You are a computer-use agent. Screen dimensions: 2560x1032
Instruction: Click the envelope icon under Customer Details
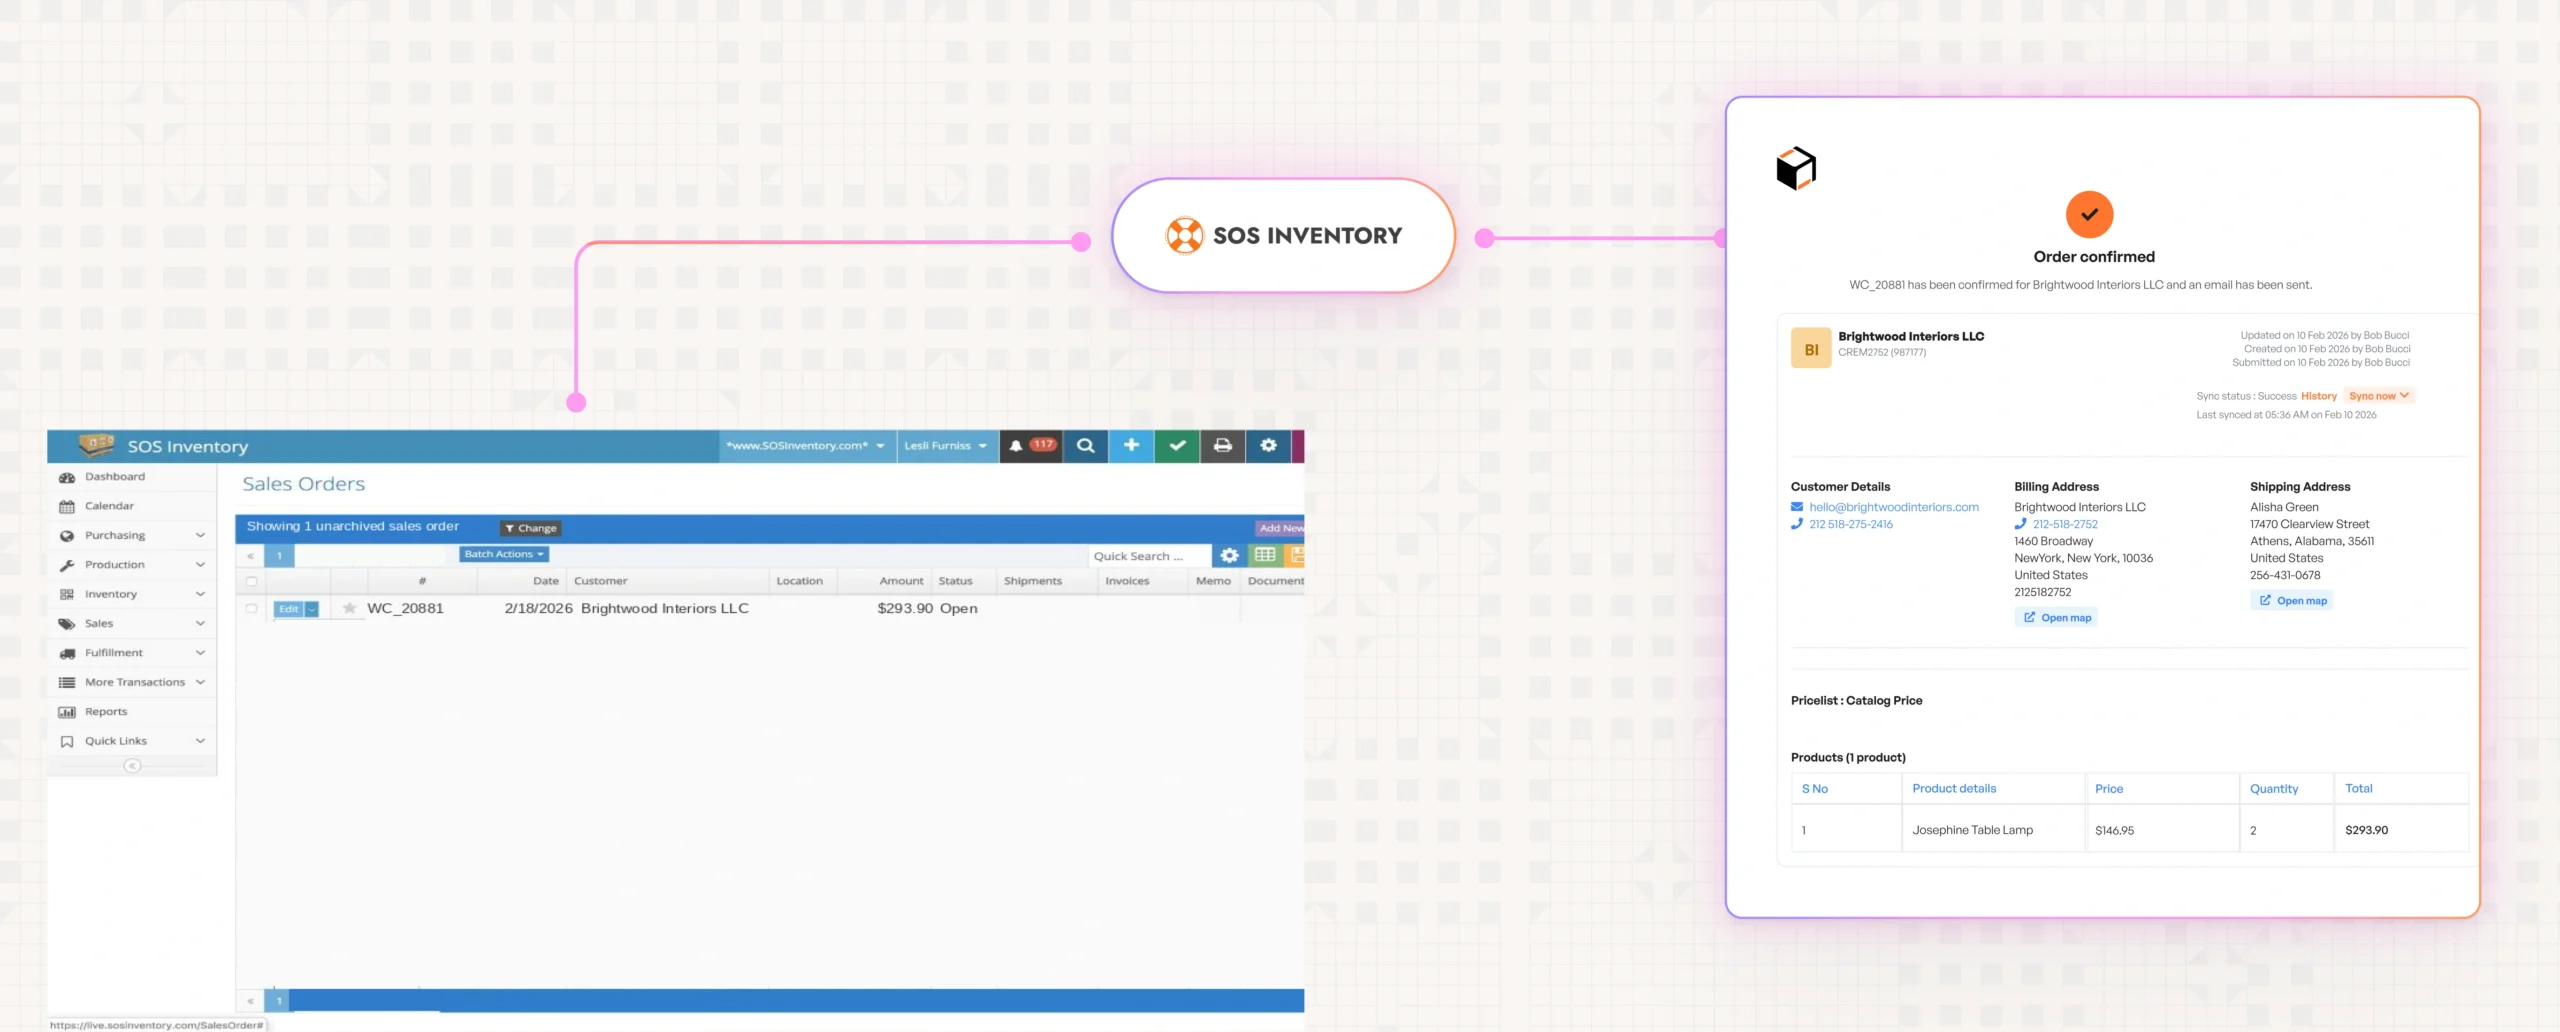1797,507
